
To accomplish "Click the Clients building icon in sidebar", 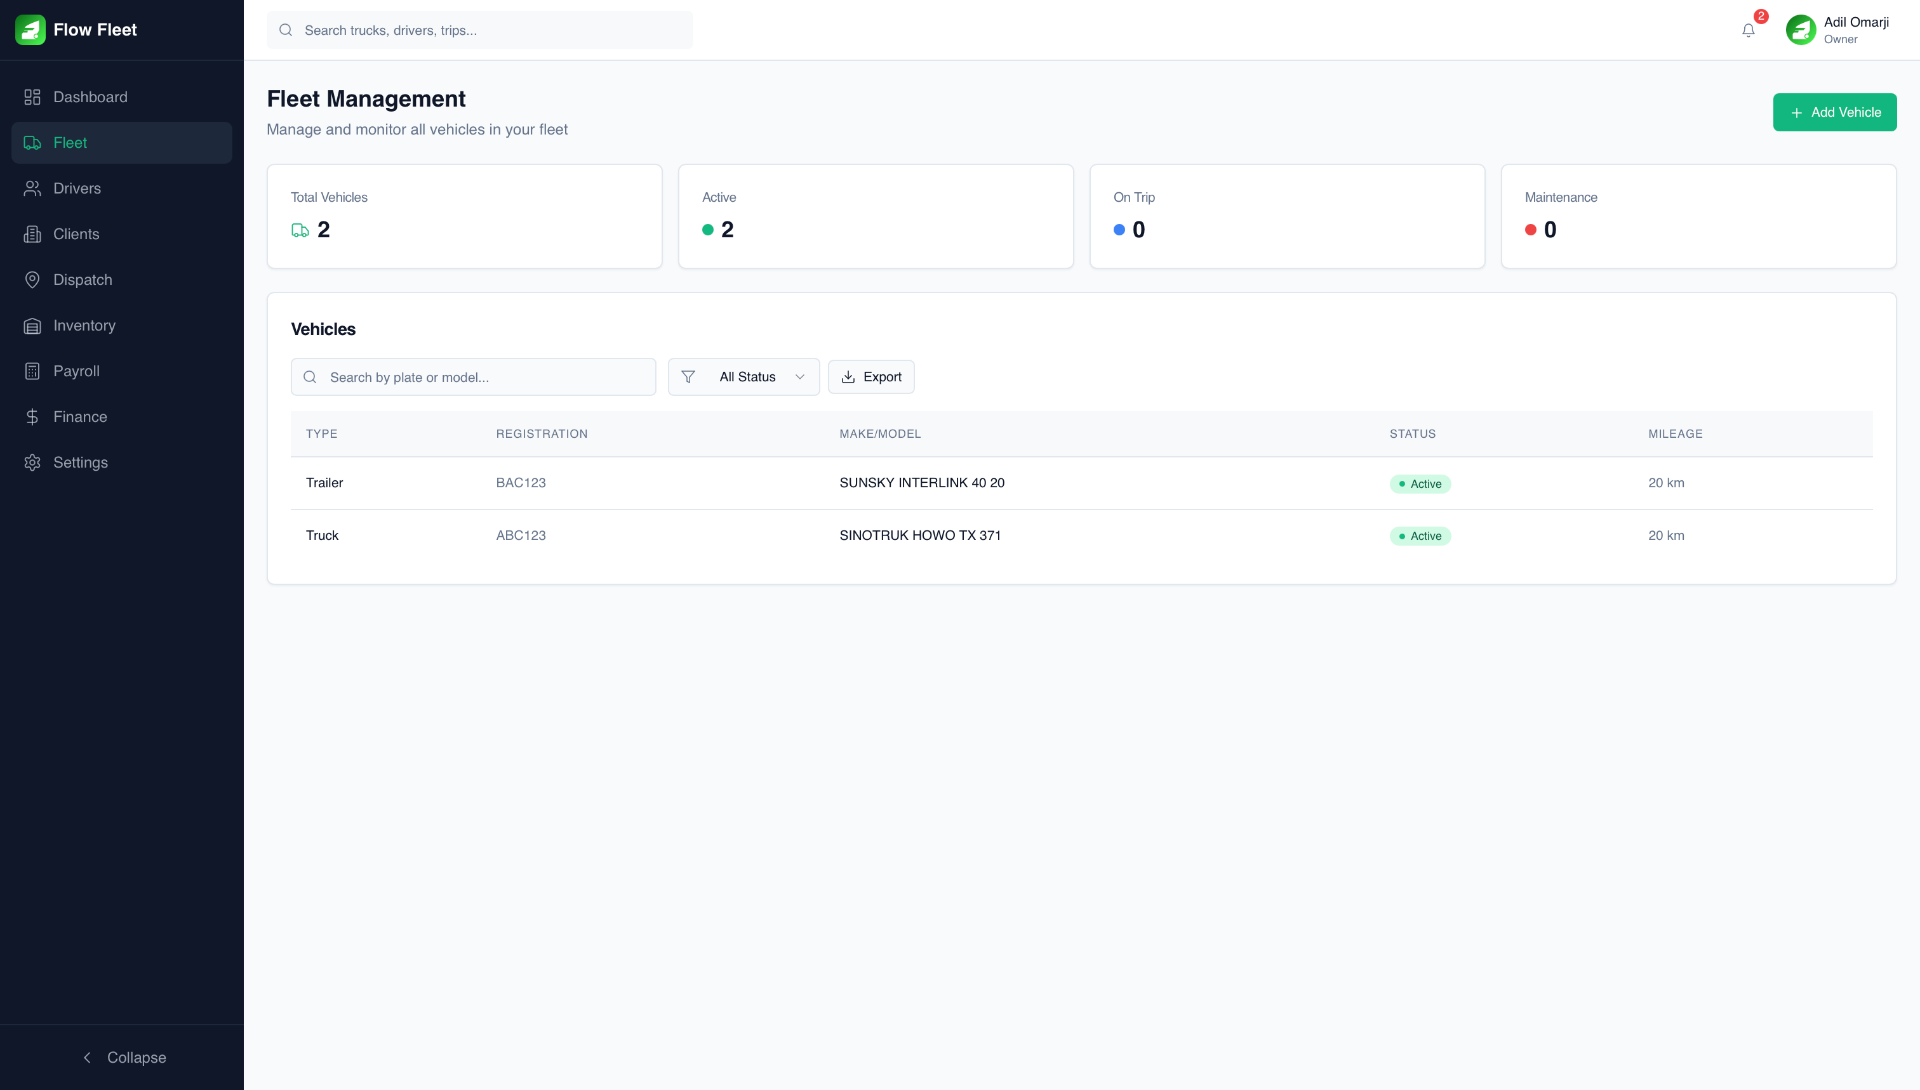I will coord(32,234).
